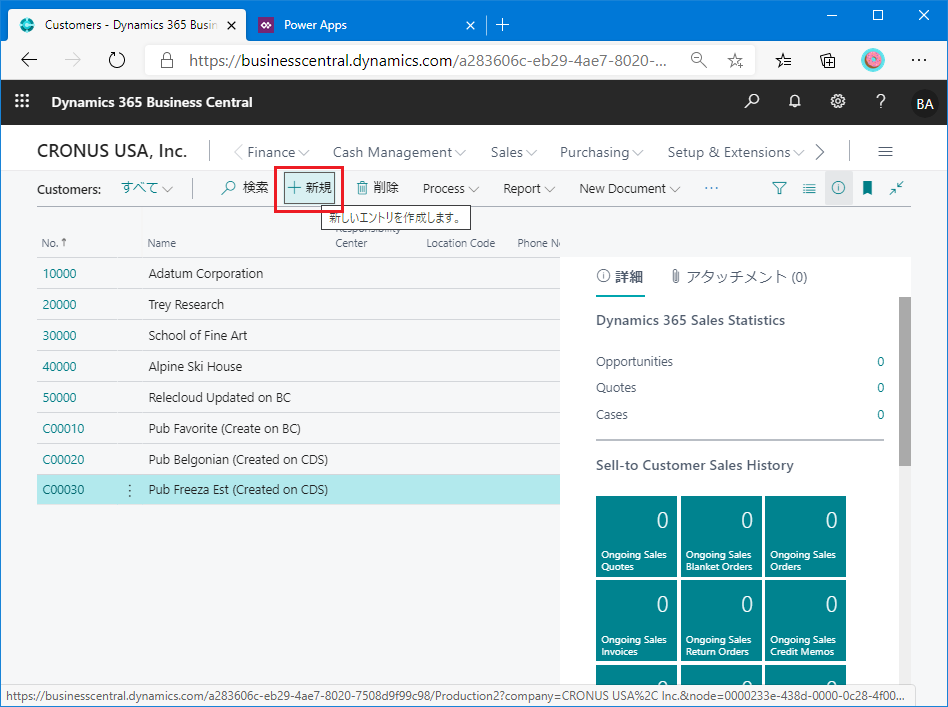Expand the Cash Management menu

399,152
